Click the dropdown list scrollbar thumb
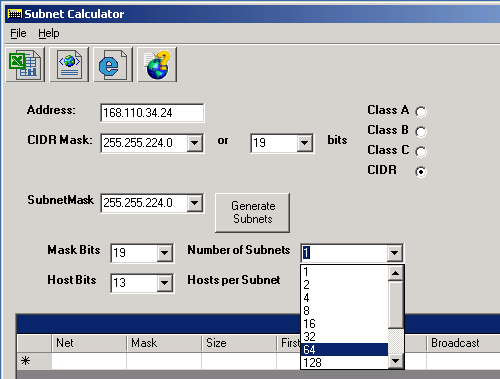Viewport: 500px width, 379px height. pos(396,304)
